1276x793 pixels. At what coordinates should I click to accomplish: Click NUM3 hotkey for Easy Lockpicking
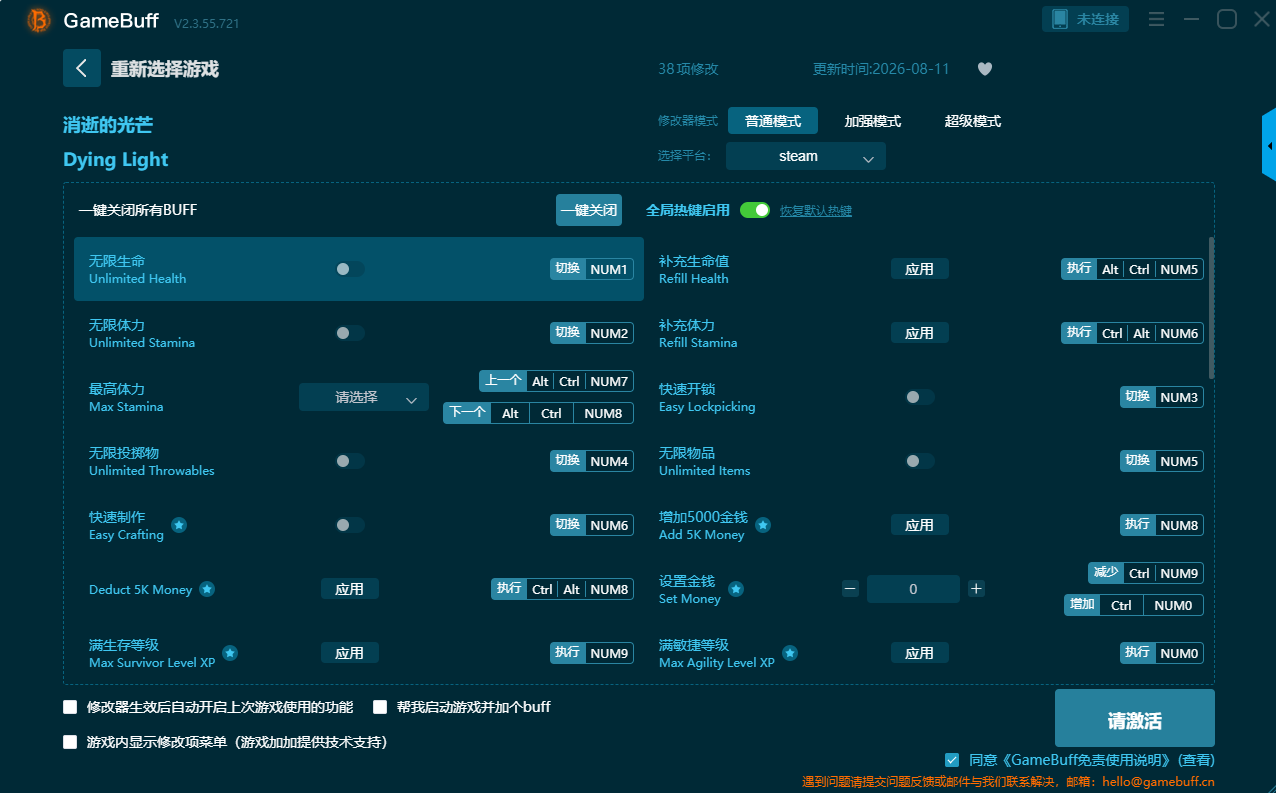coord(1179,397)
